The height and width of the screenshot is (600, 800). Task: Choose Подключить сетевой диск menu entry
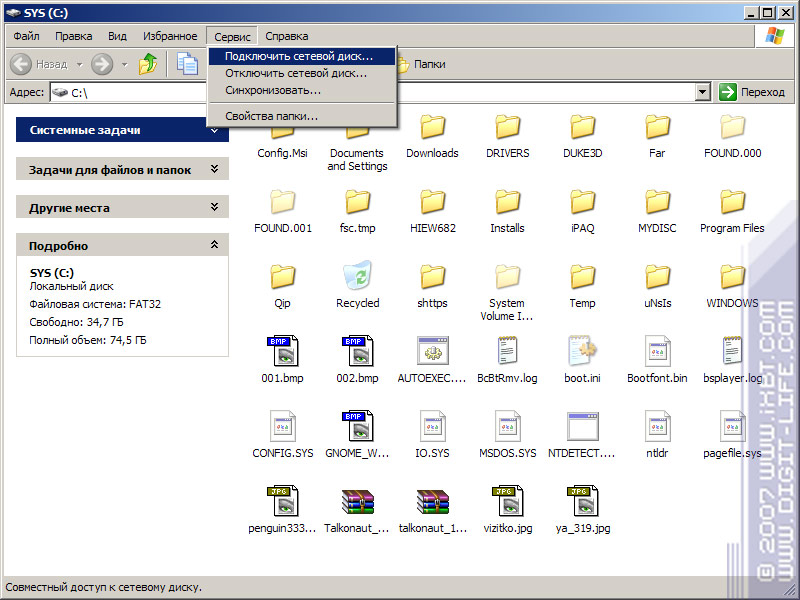pyautogui.click(x=299, y=56)
